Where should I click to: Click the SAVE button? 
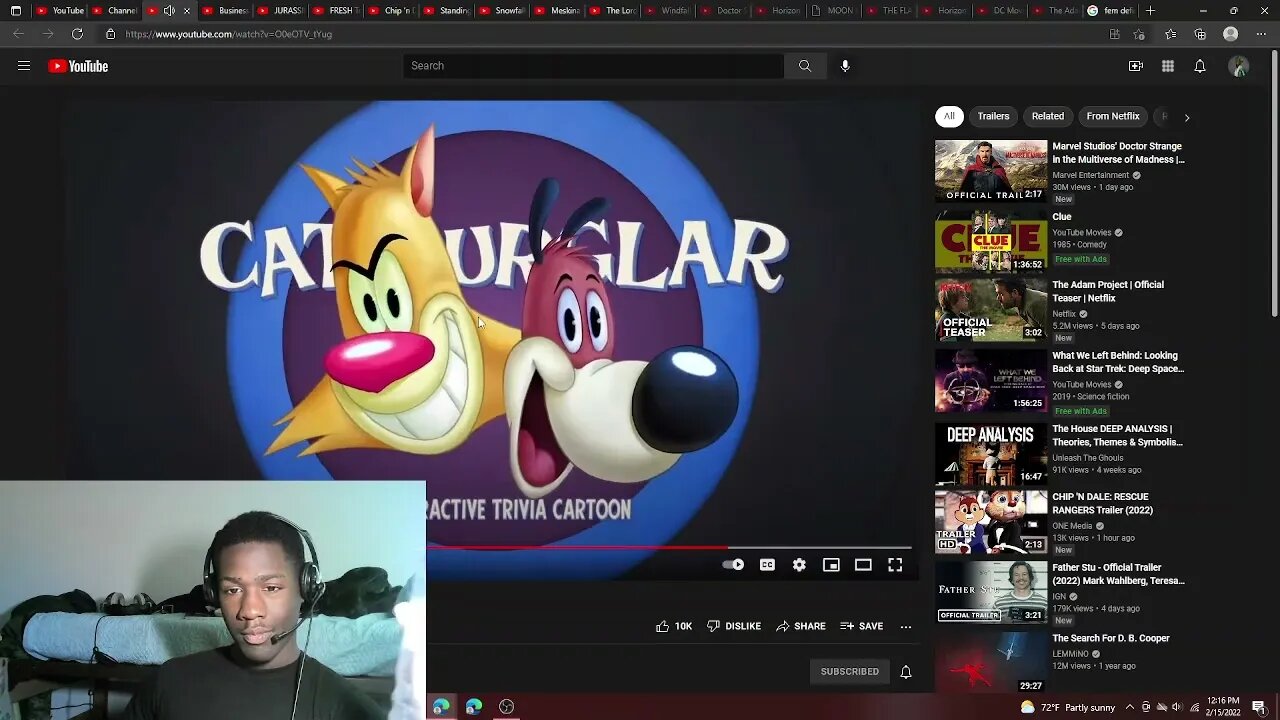point(862,626)
